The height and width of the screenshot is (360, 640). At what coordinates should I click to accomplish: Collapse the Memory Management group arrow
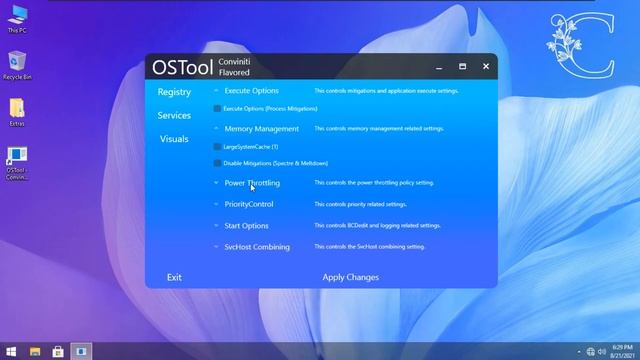(216, 129)
